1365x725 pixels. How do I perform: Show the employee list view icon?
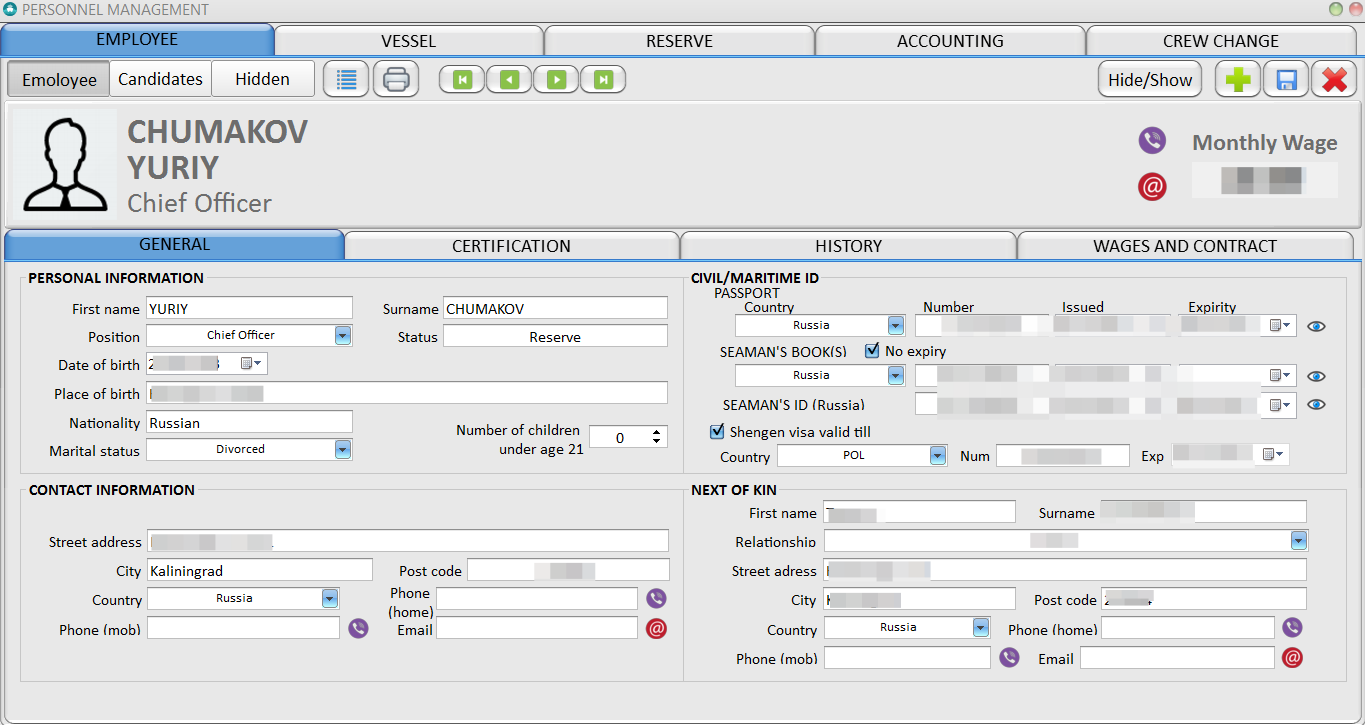[x=346, y=79]
